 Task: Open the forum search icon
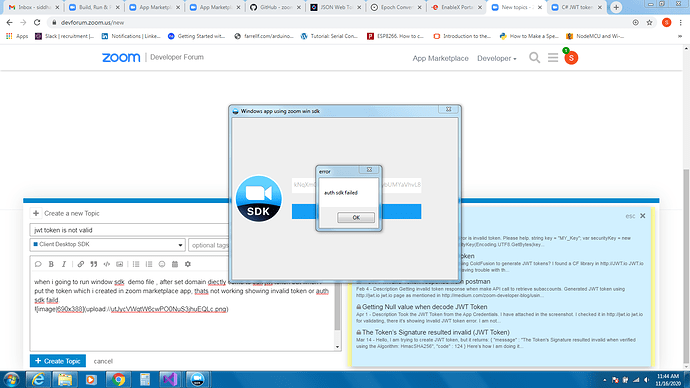pyautogui.click(x=534, y=58)
